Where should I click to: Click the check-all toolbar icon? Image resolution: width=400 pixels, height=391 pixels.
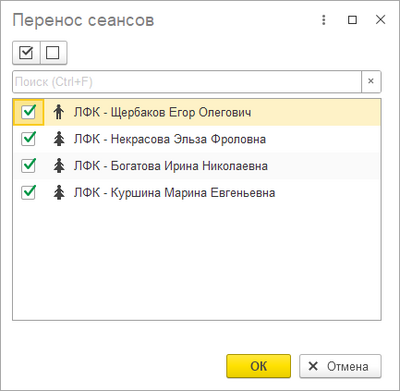[x=26, y=53]
